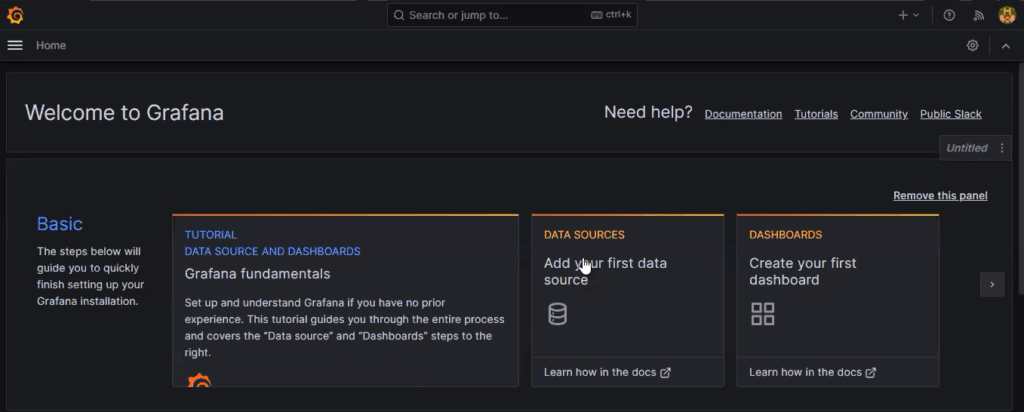Image resolution: width=1024 pixels, height=412 pixels.
Task: Click the Home breadcrumb
Action: click(x=51, y=45)
